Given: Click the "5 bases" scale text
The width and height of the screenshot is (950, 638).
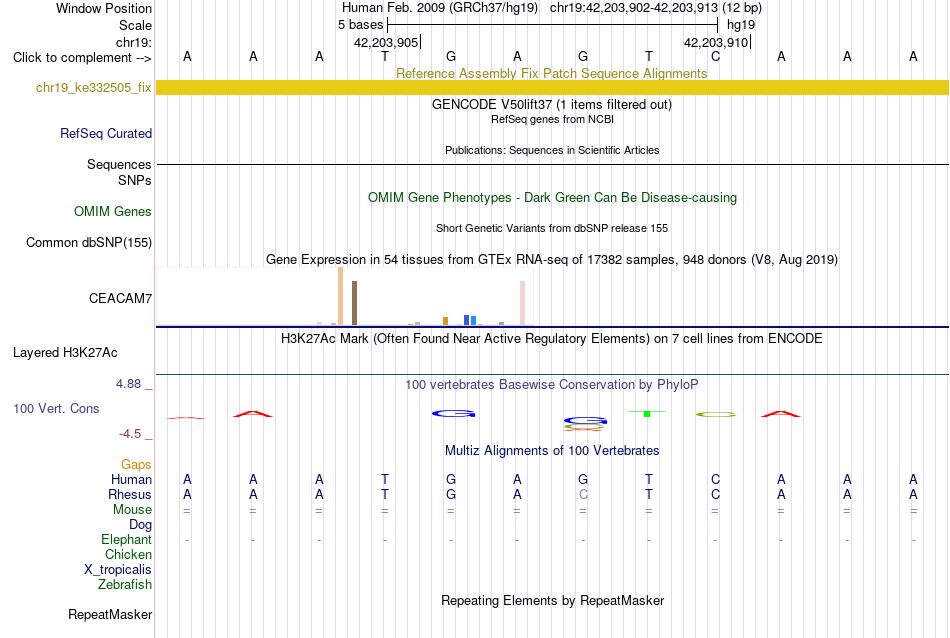Looking at the screenshot, I should (x=360, y=25).
